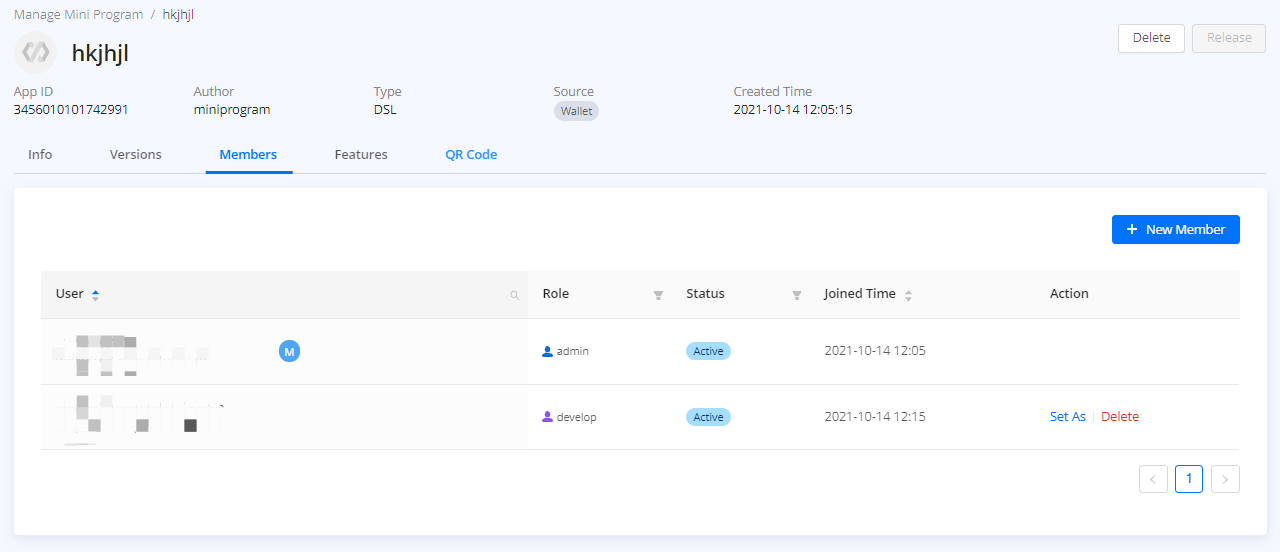Click the mini program logo icon
This screenshot has height=552, width=1280.
[x=36, y=52]
